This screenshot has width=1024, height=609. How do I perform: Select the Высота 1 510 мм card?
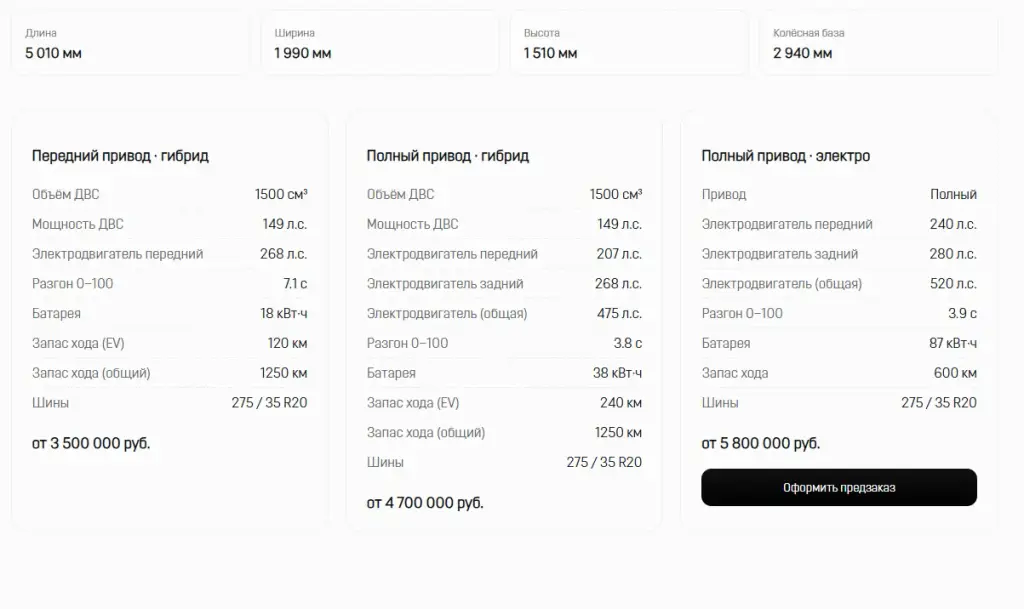pyautogui.click(x=629, y=44)
